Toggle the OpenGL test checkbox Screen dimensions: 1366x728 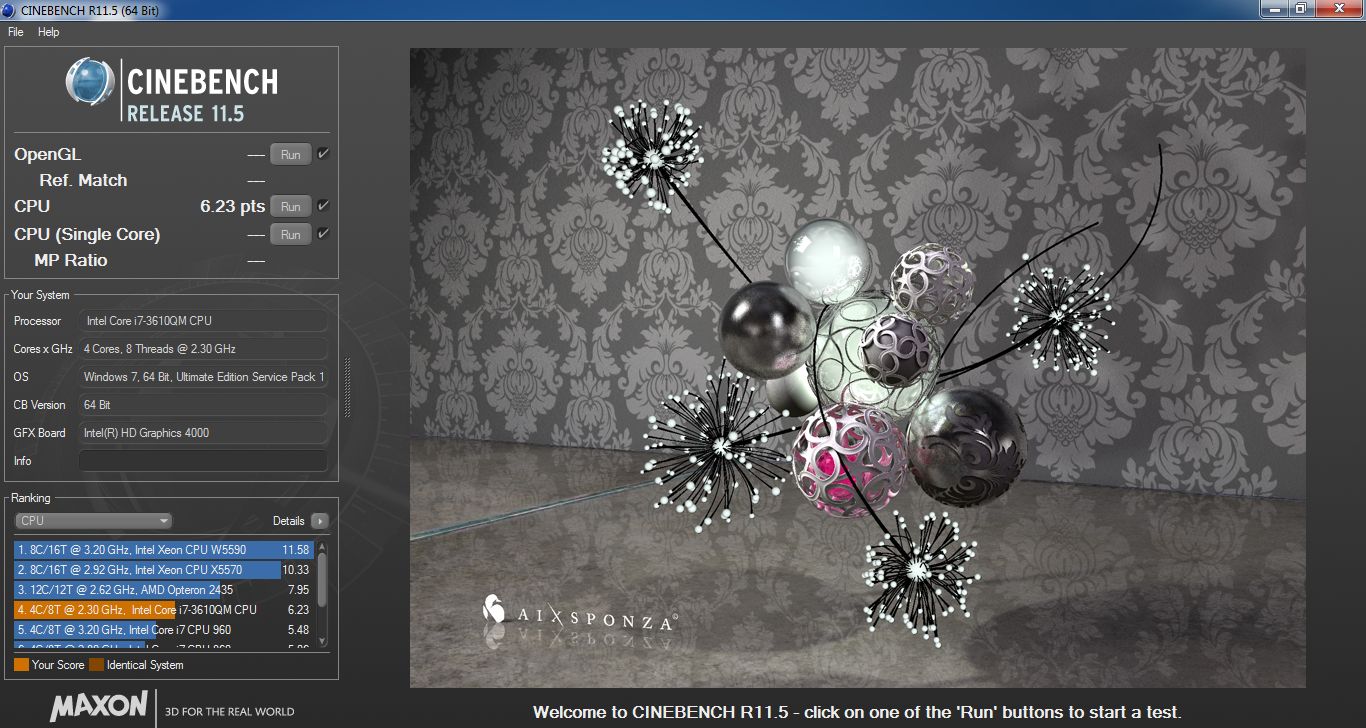coord(323,154)
